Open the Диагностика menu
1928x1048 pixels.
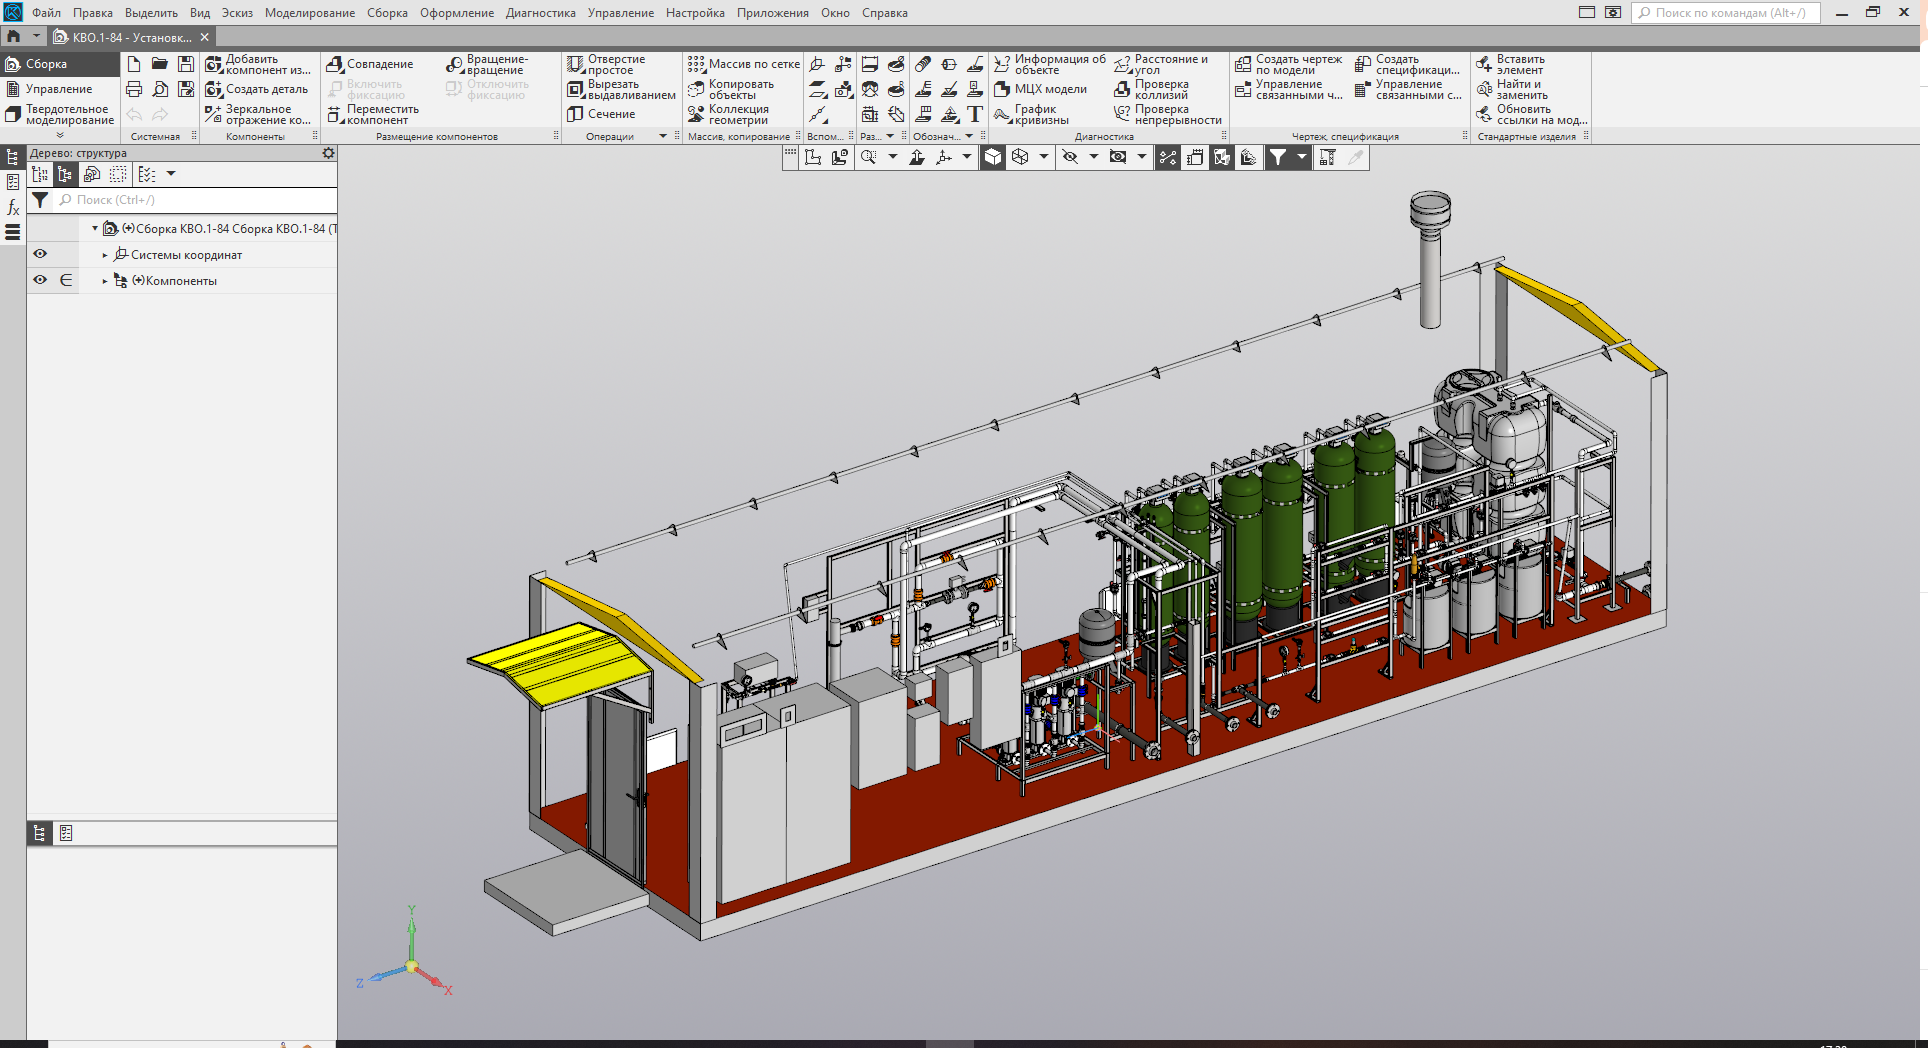(540, 13)
